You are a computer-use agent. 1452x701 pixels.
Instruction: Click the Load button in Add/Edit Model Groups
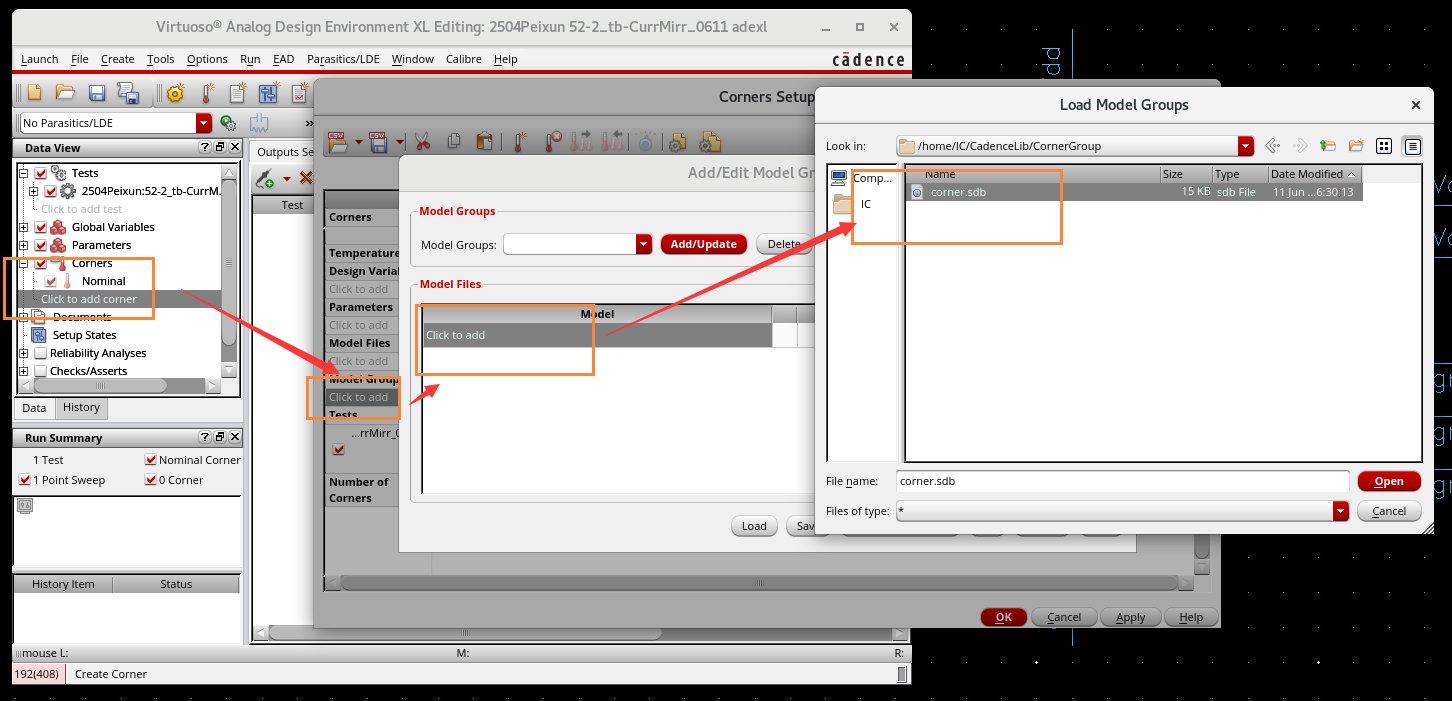pyautogui.click(x=754, y=526)
